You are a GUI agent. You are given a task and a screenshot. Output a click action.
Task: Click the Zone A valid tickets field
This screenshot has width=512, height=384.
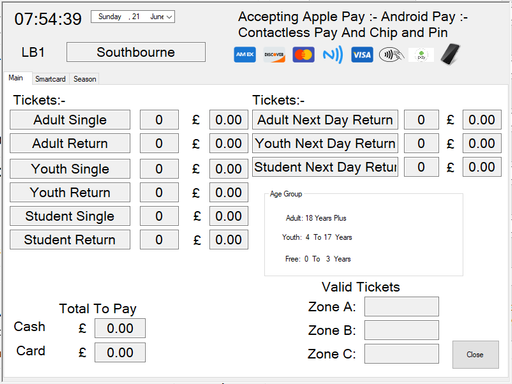pyautogui.click(x=401, y=306)
